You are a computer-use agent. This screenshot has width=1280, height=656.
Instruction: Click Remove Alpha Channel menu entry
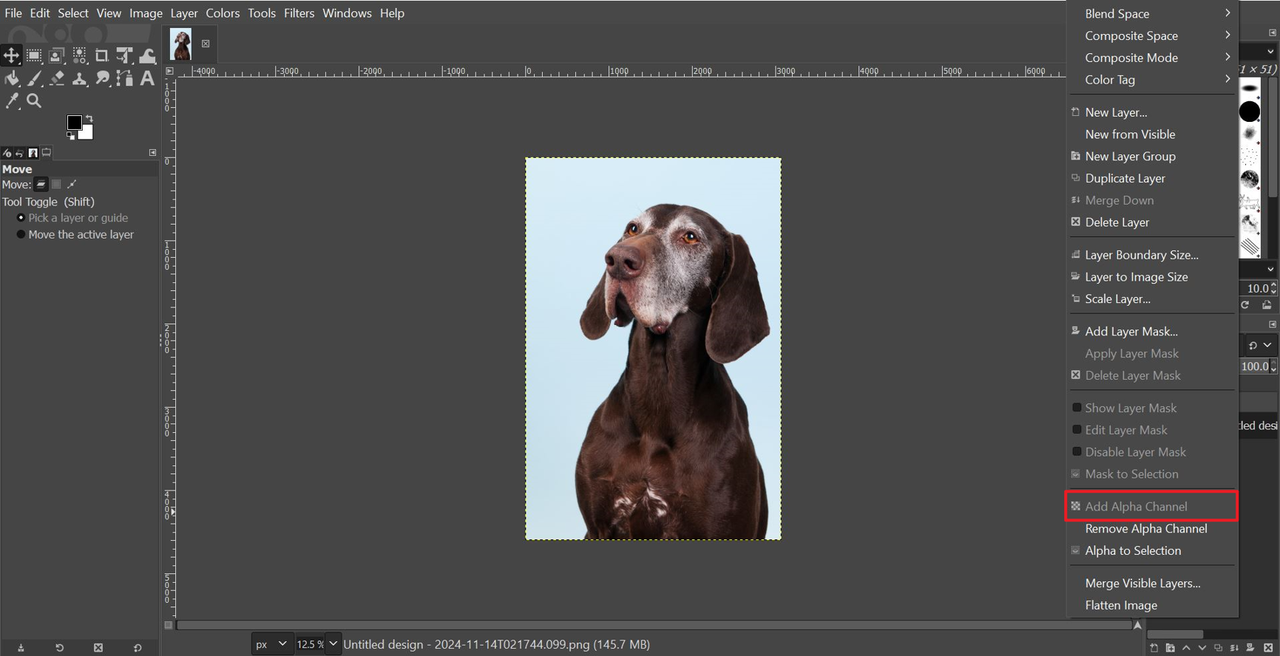pos(1146,529)
